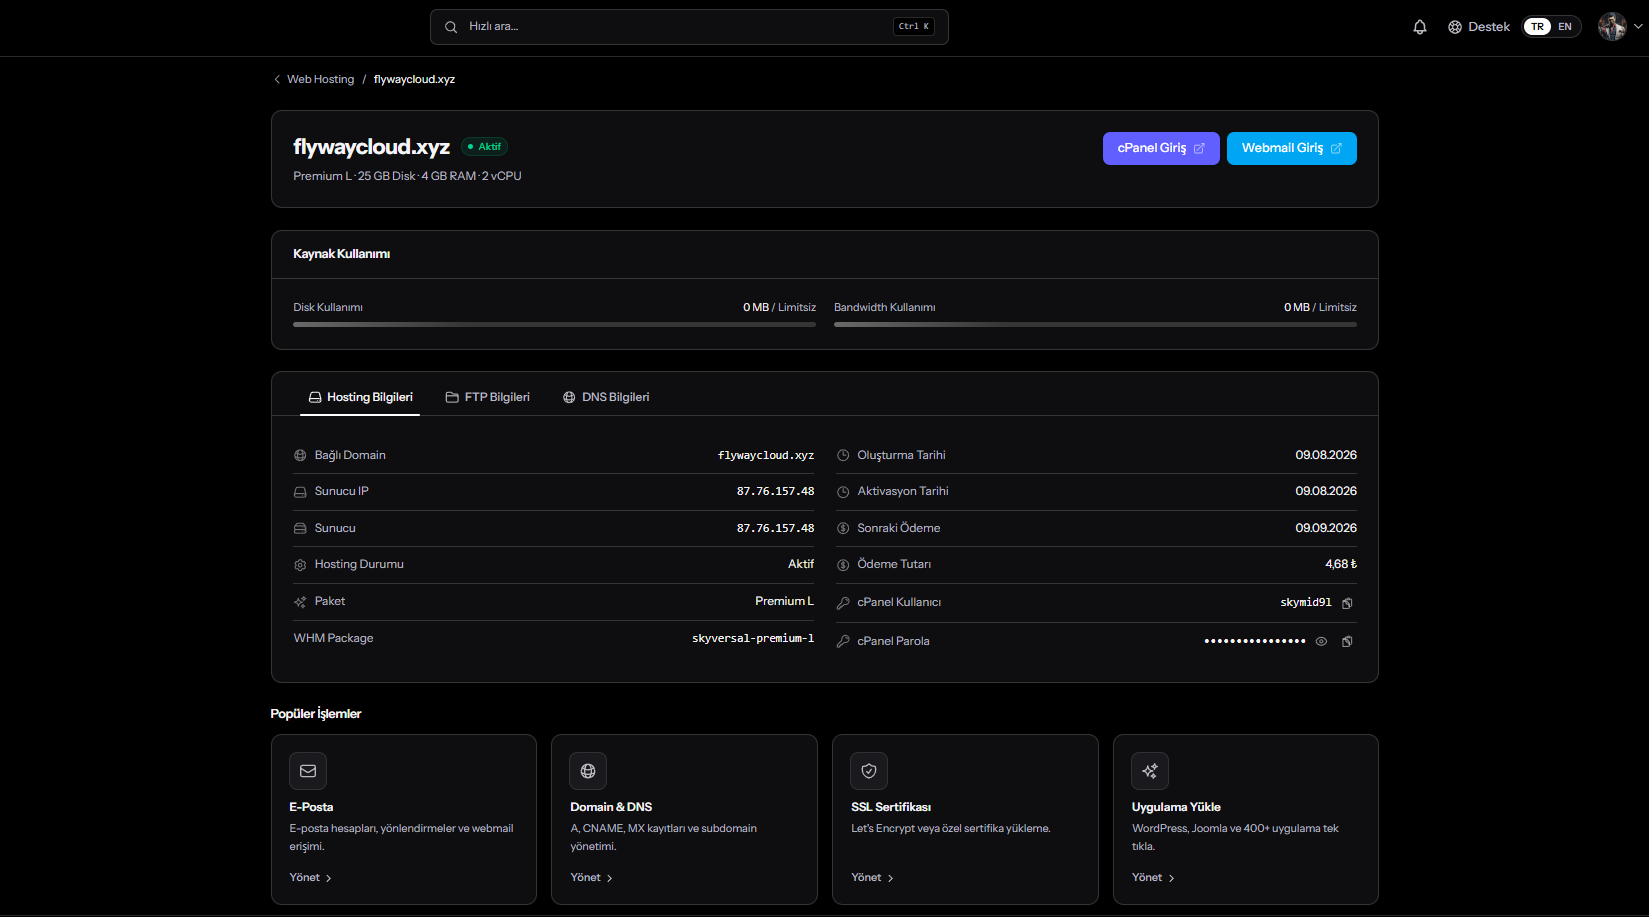
Task: Click the cPanel Kullanıcı key icon
Action: click(x=843, y=603)
